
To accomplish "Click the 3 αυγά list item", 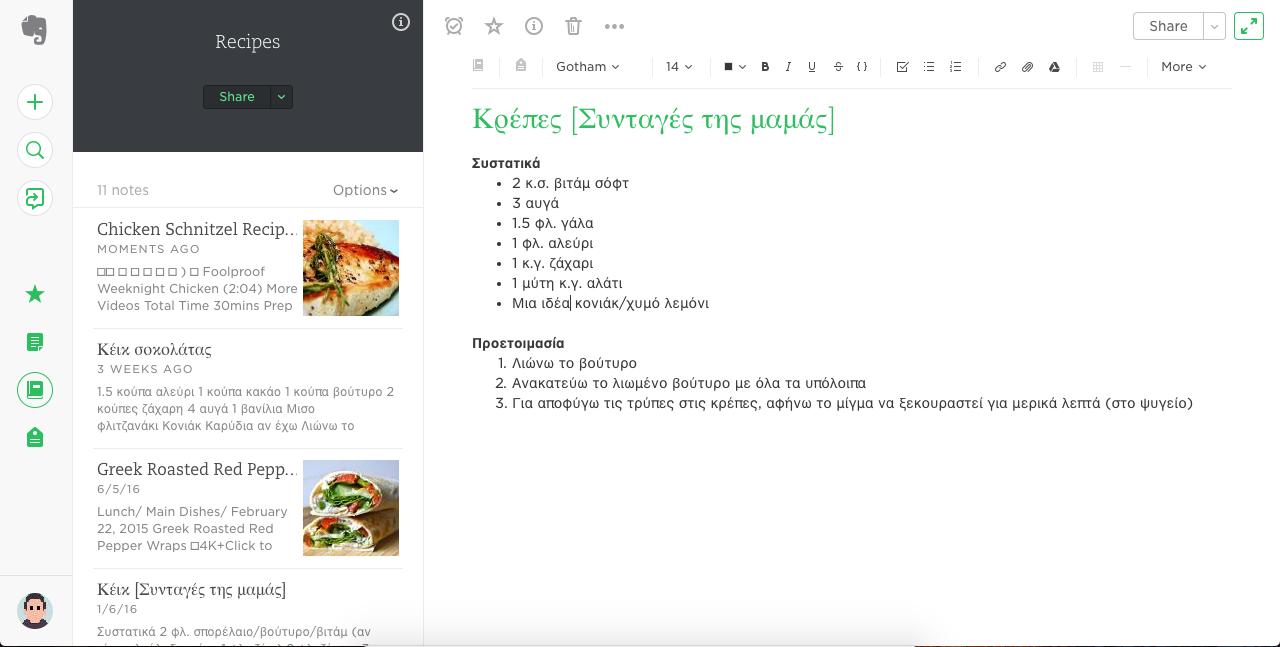I will 535,203.
